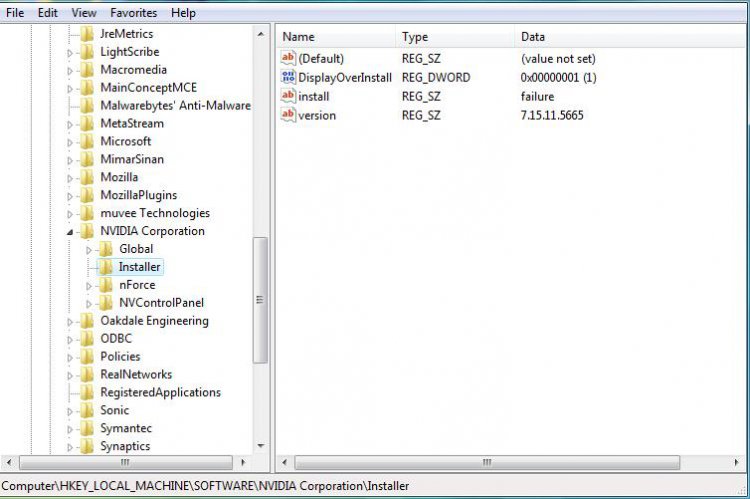Collapse the NVIDIA Corporation key

(x=70, y=232)
